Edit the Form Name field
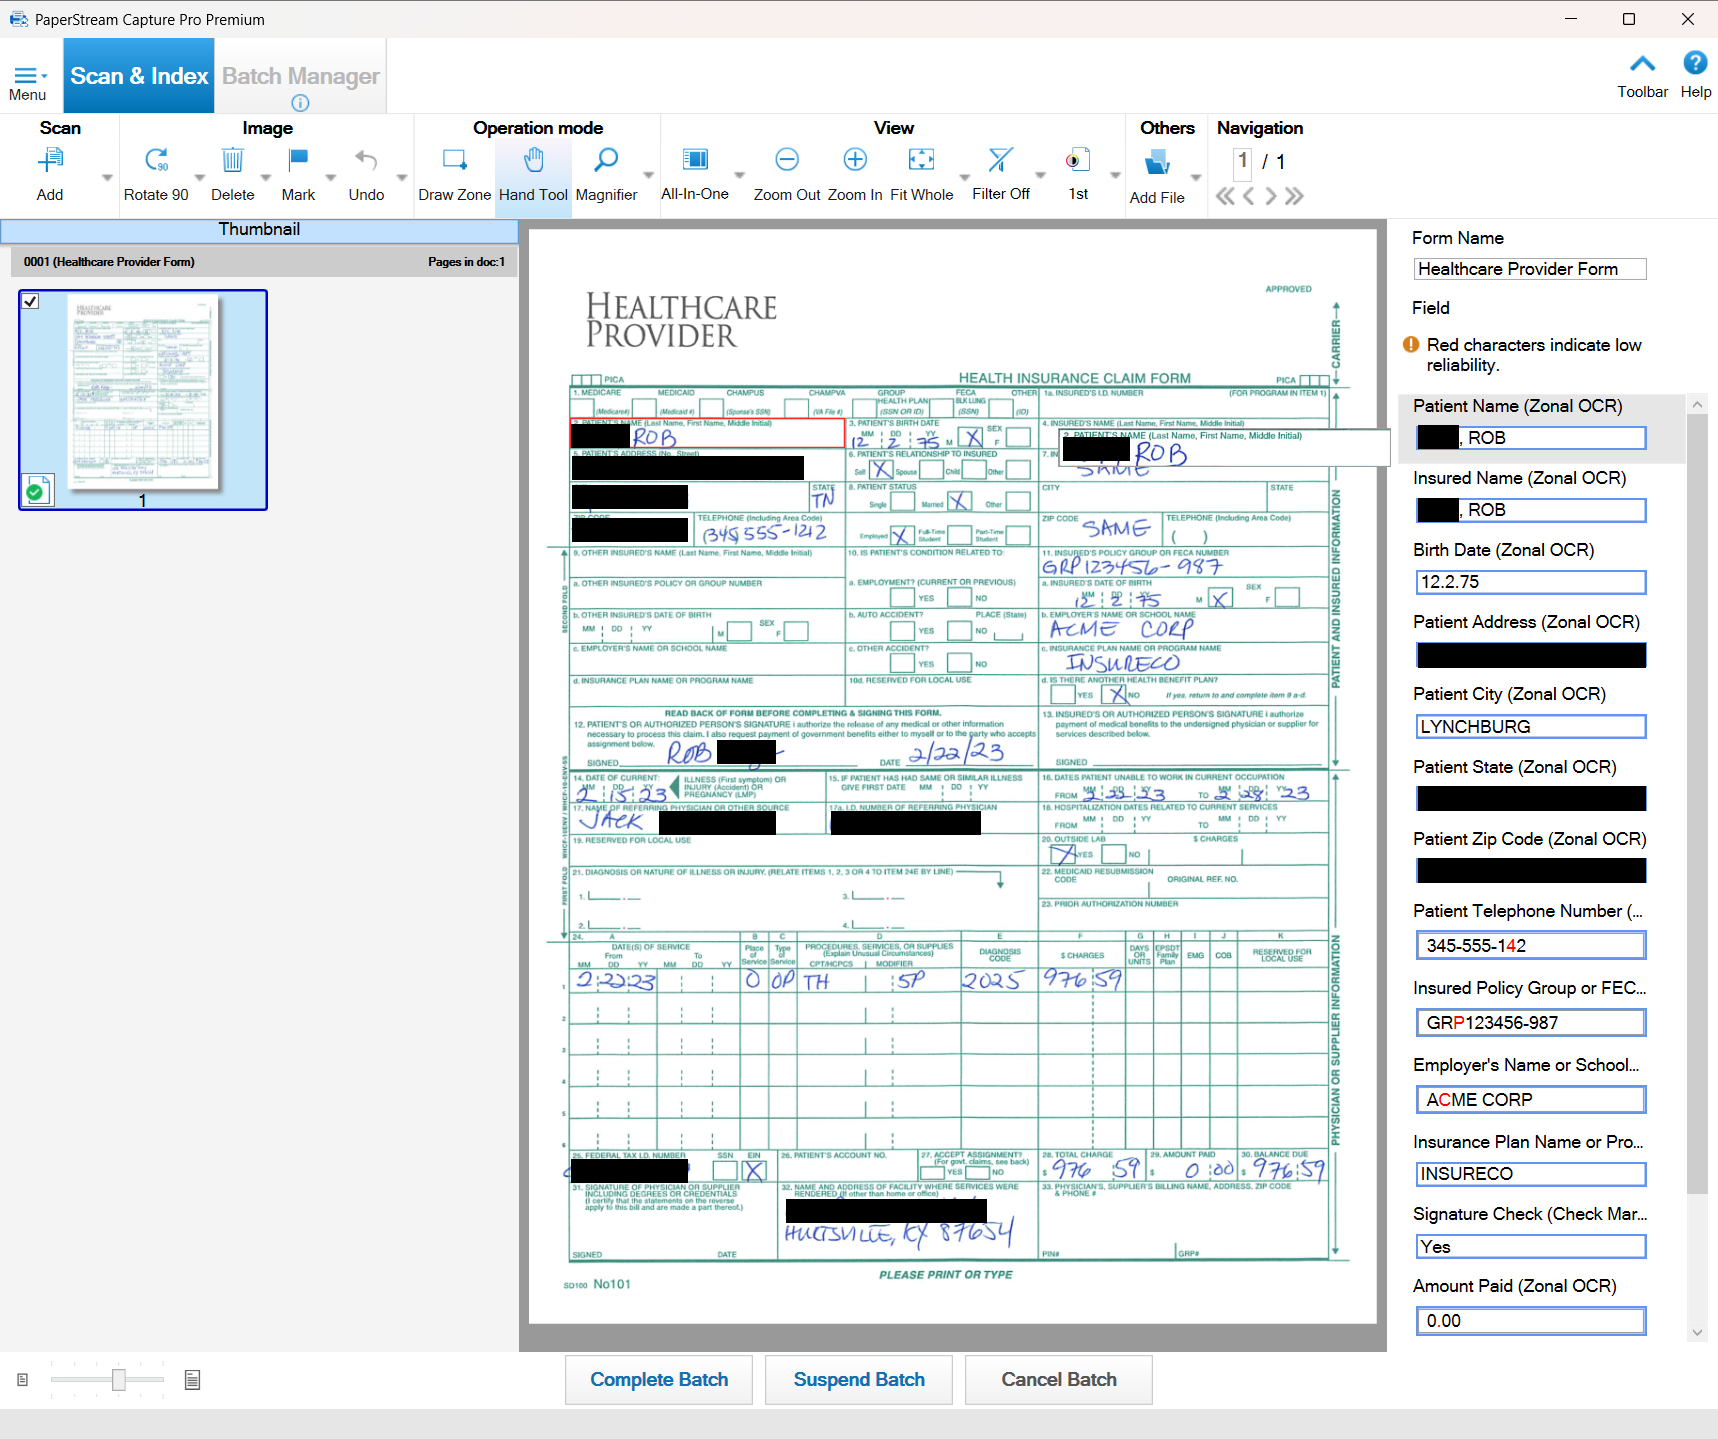 click(1530, 269)
